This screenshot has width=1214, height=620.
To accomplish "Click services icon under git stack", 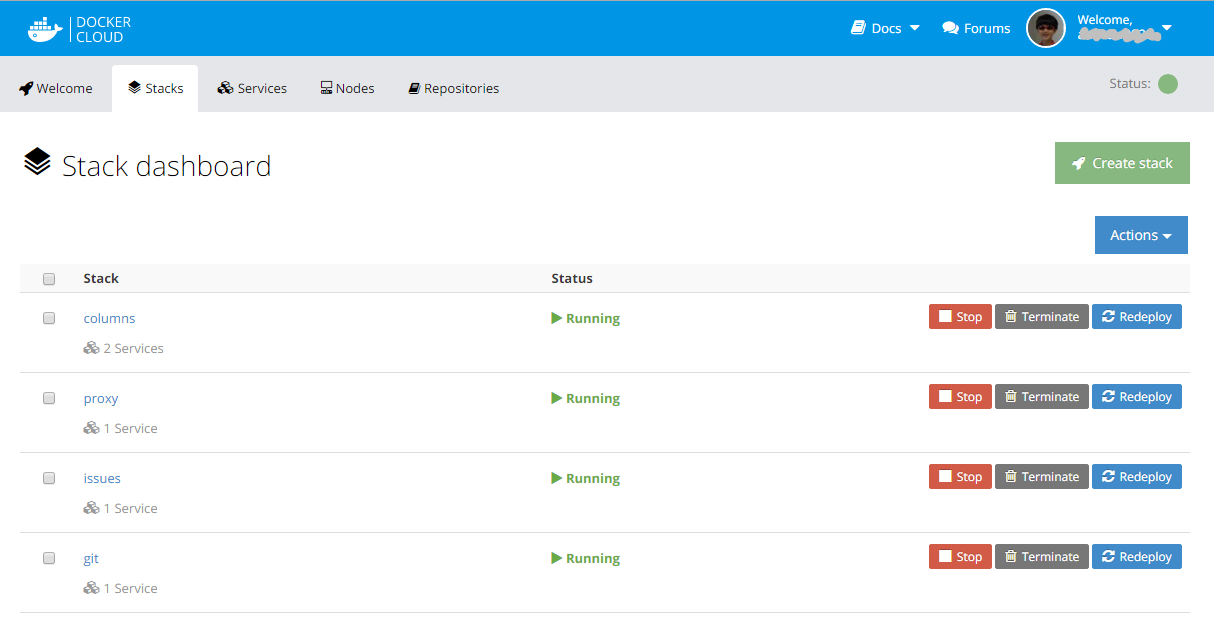I will (91, 588).
